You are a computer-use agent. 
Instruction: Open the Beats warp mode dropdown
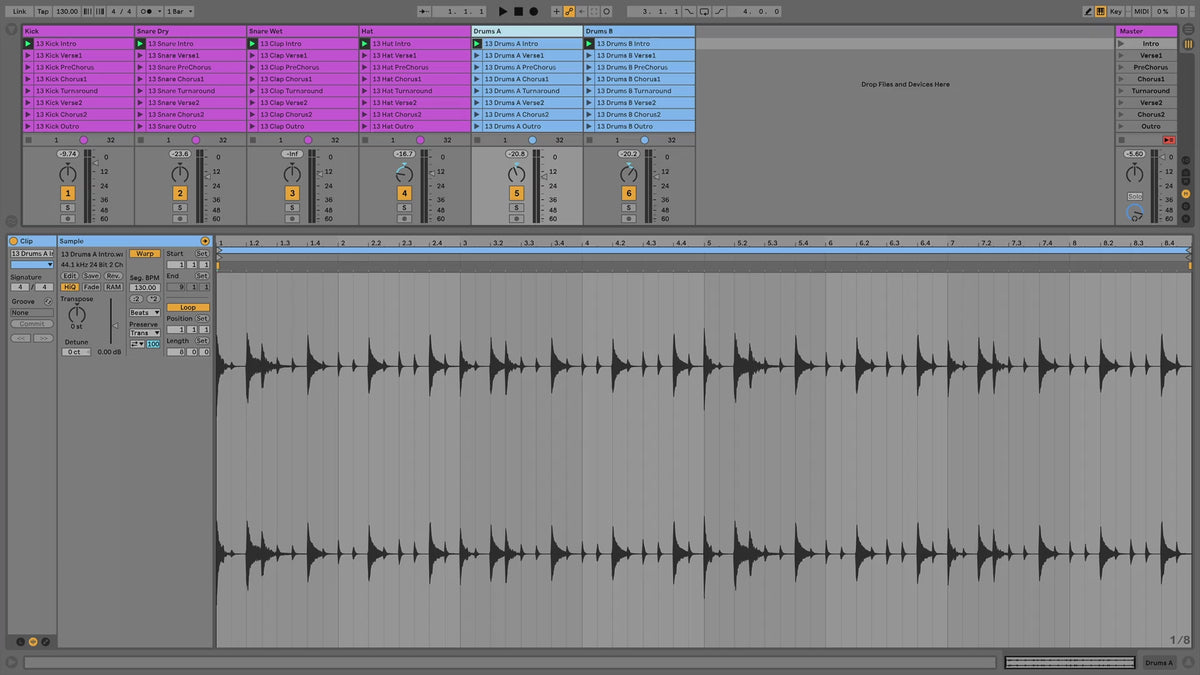click(x=144, y=313)
